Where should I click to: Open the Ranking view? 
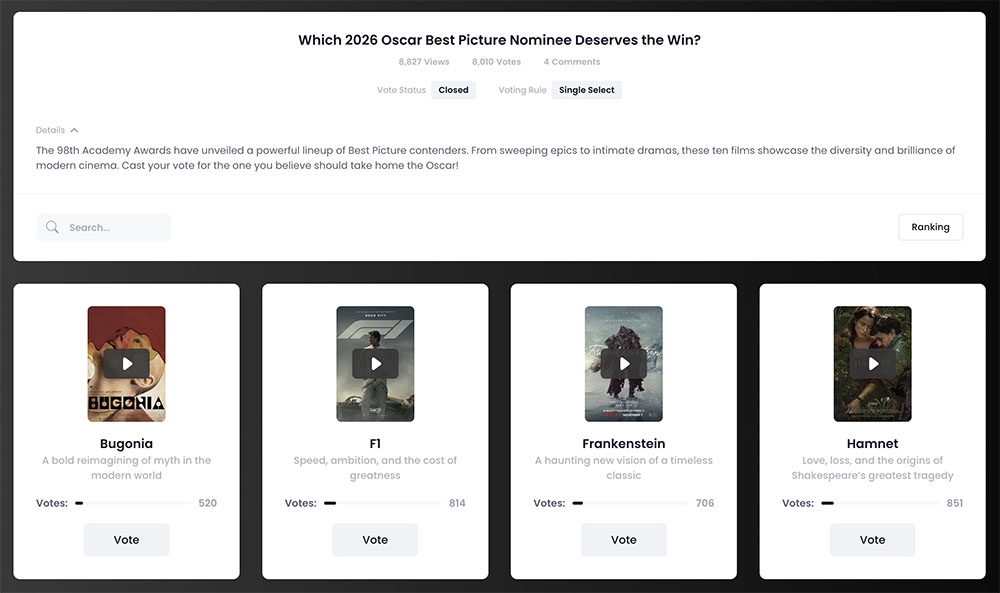(x=930, y=227)
